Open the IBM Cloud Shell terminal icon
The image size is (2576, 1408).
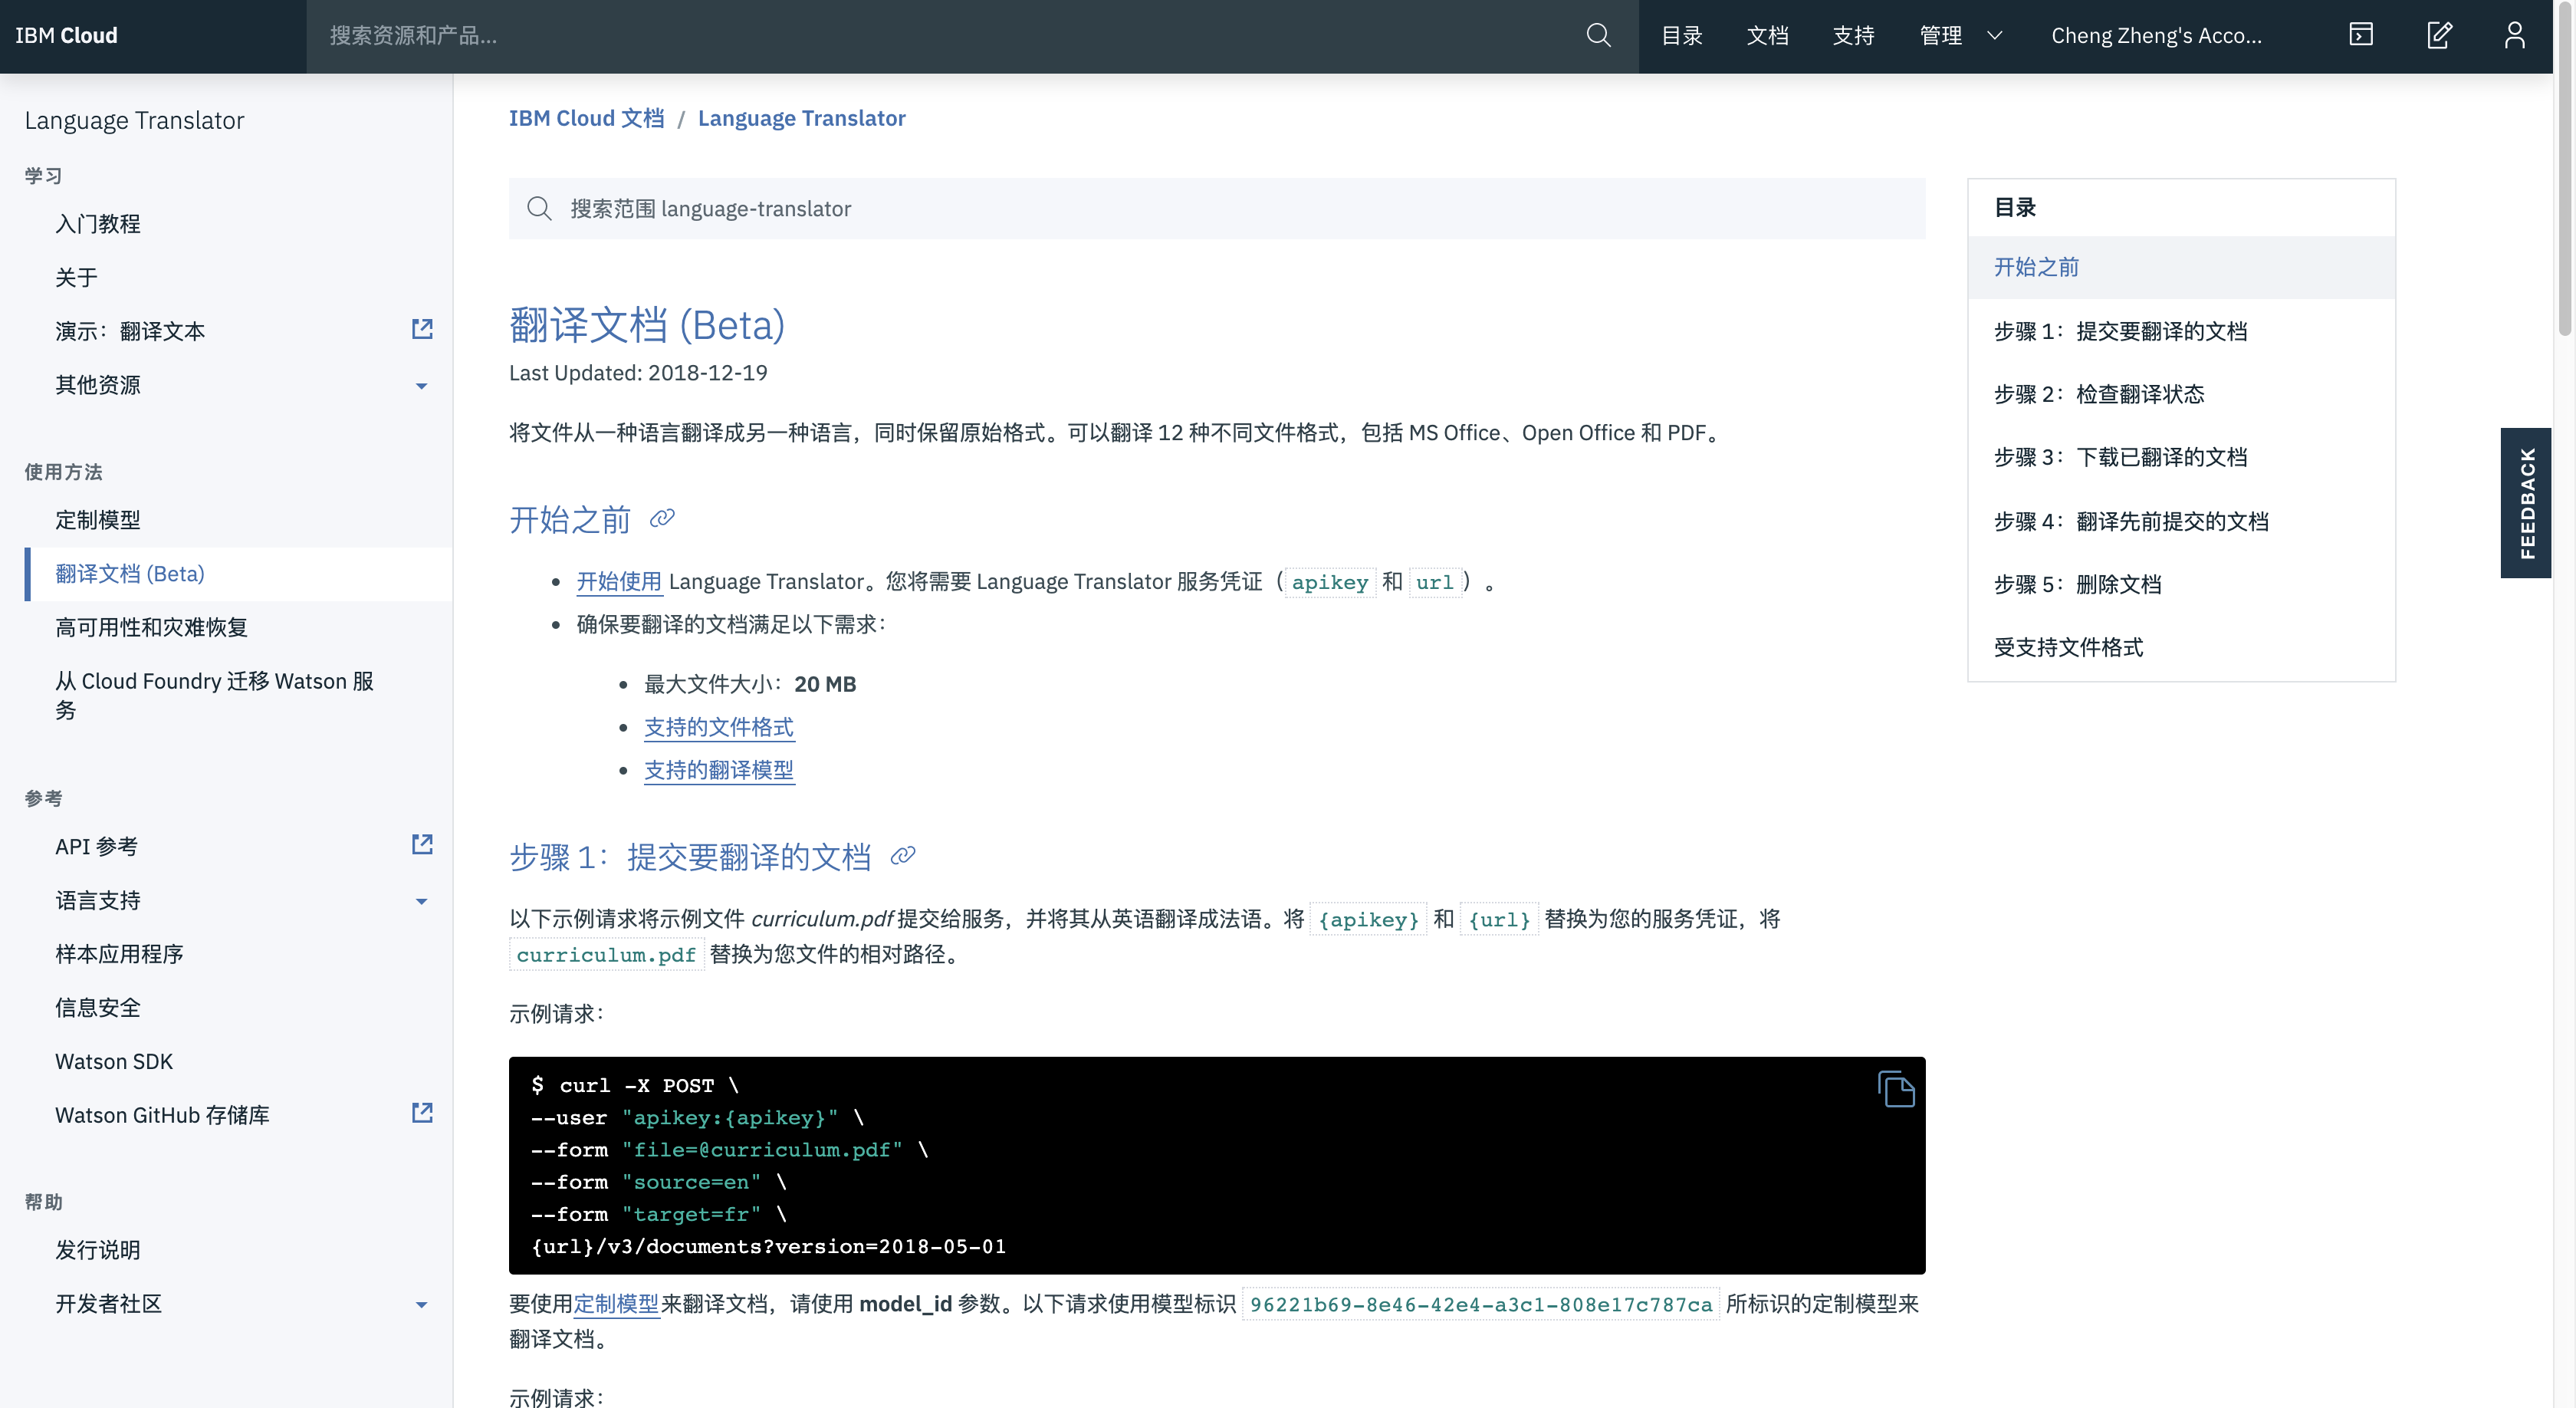click(2361, 36)
